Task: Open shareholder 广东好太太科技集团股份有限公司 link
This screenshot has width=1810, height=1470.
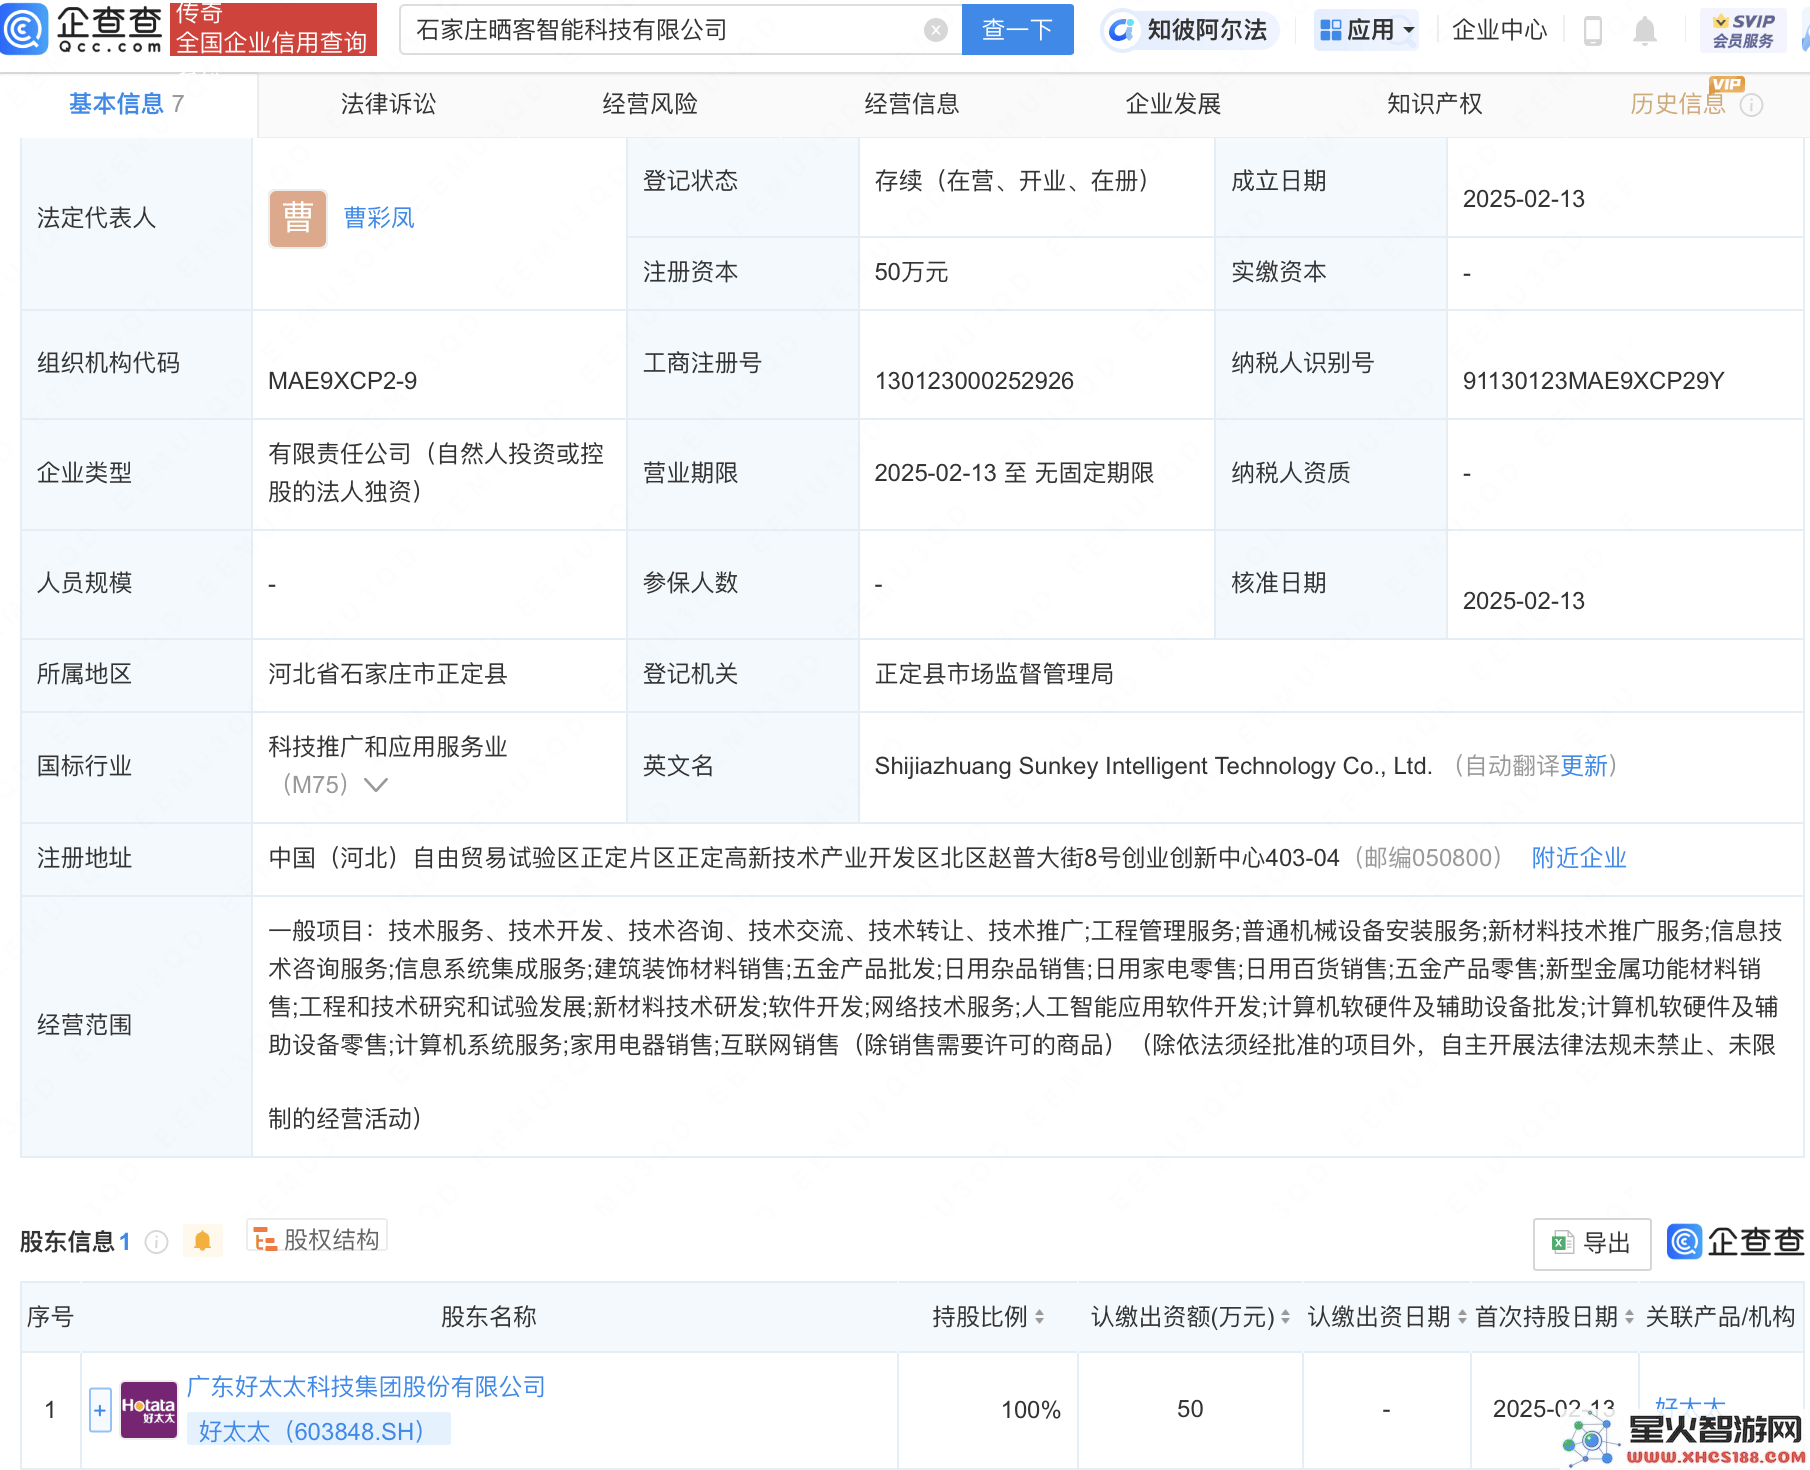Action: pos(366,1387)
